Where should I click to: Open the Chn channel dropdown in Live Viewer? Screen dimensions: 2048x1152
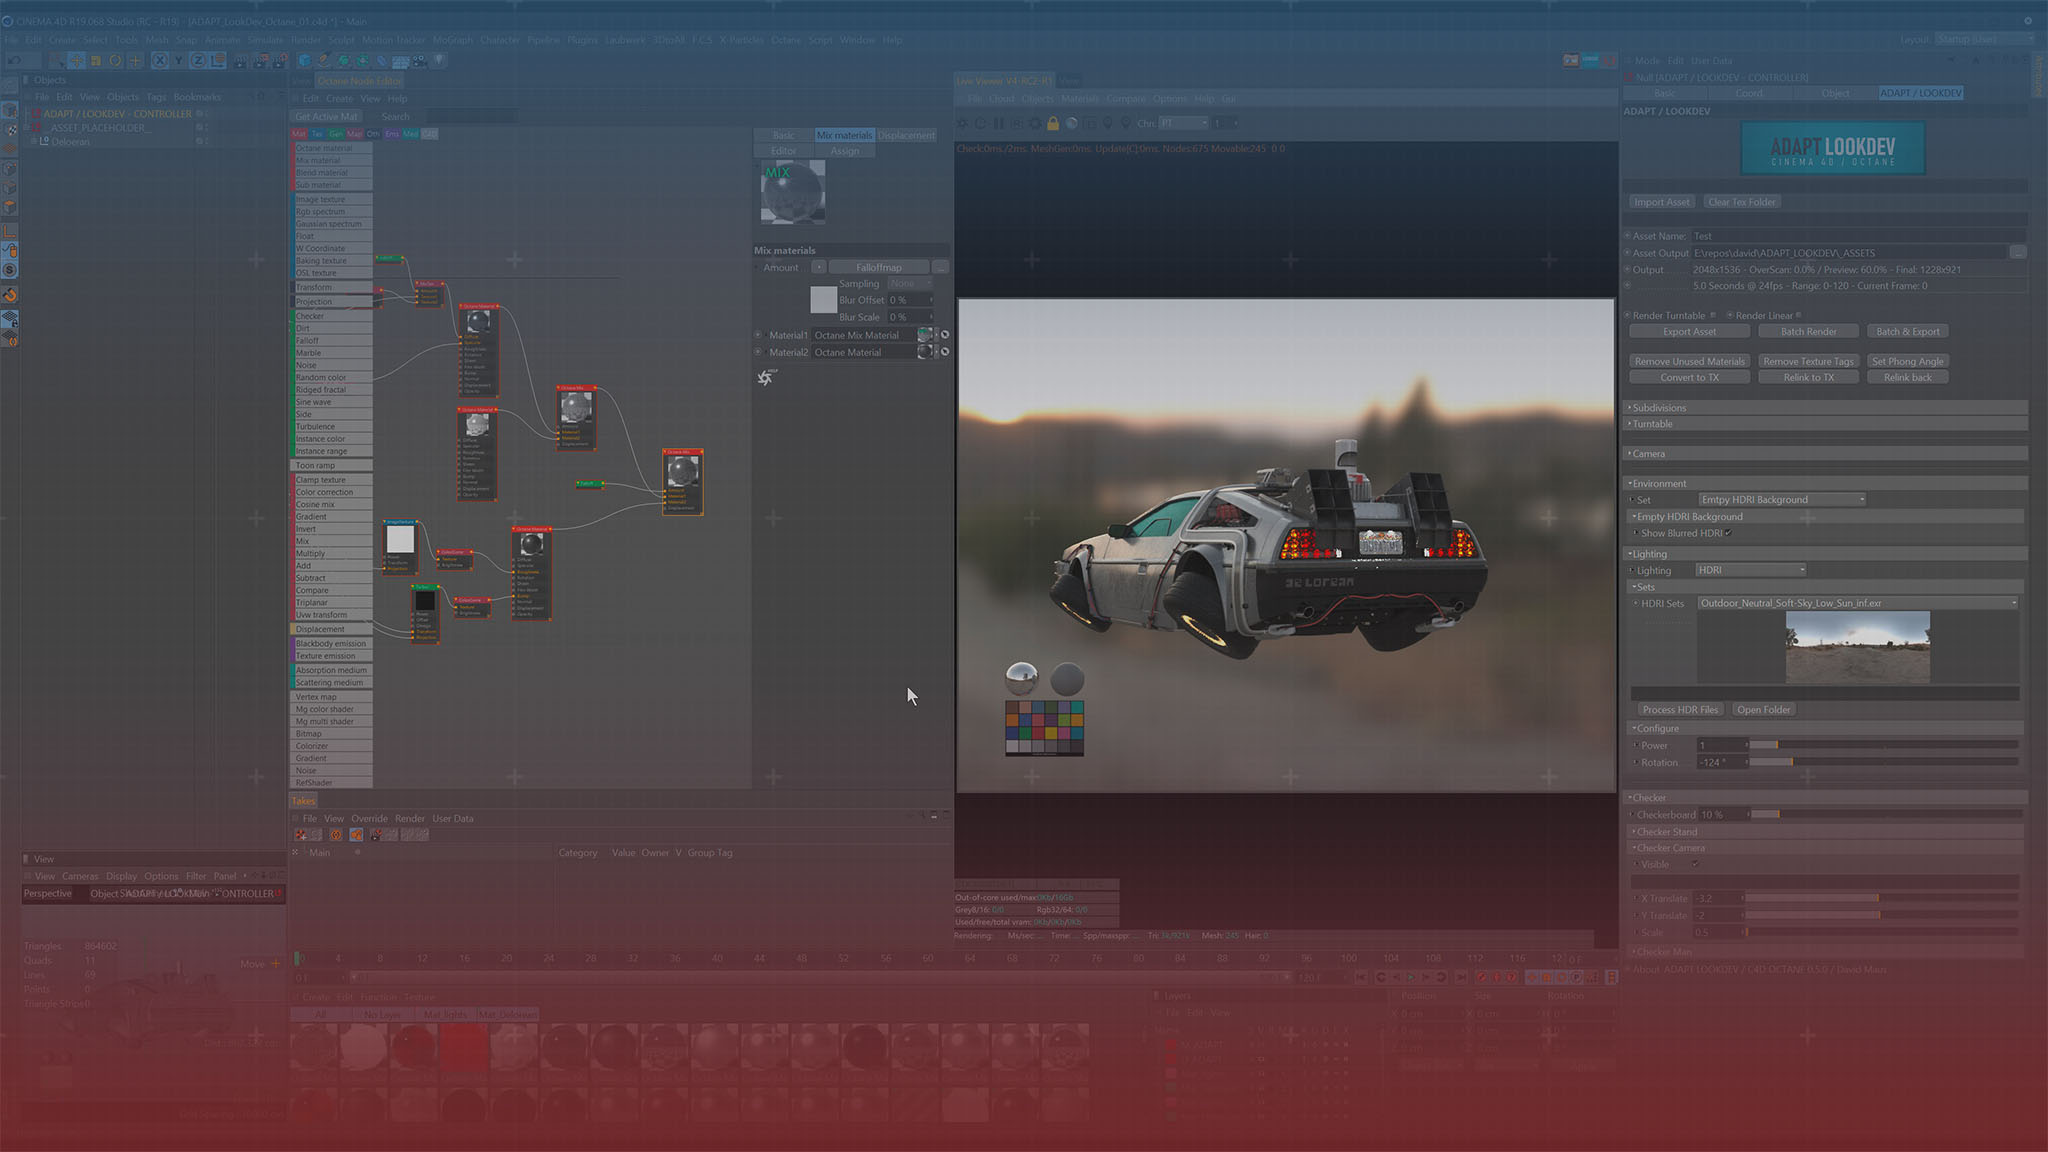click(x=1184, y=123)
